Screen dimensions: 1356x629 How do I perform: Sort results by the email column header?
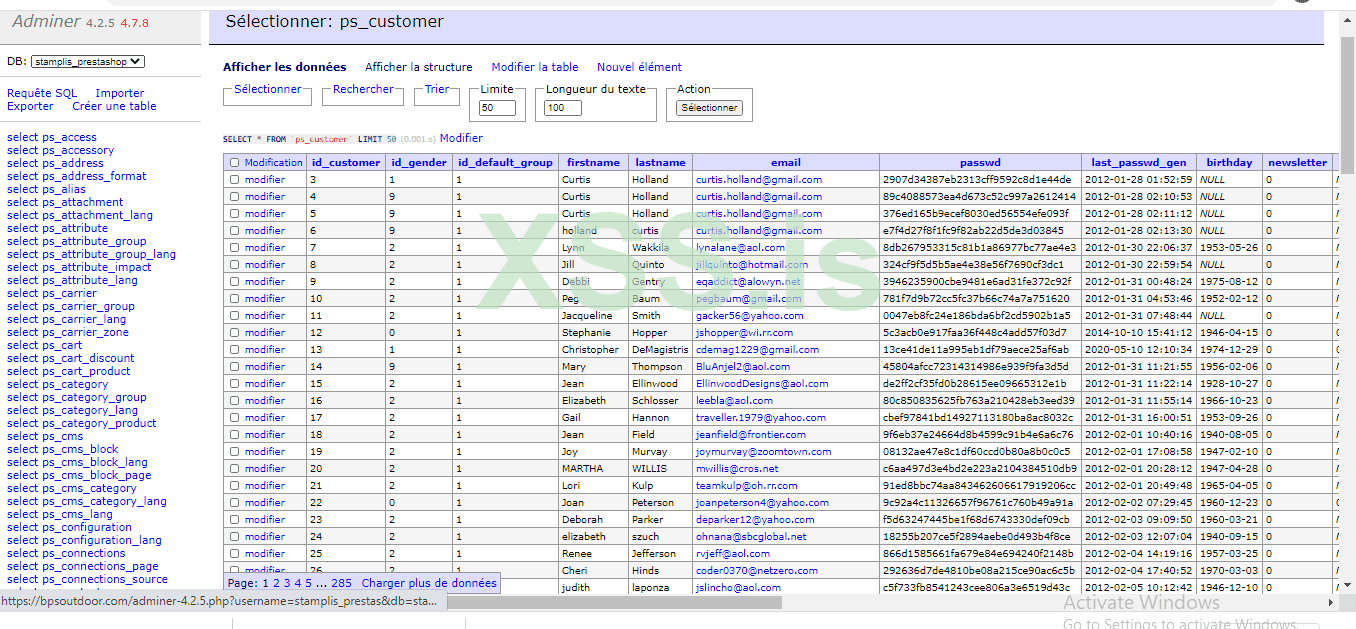[785, 162]
